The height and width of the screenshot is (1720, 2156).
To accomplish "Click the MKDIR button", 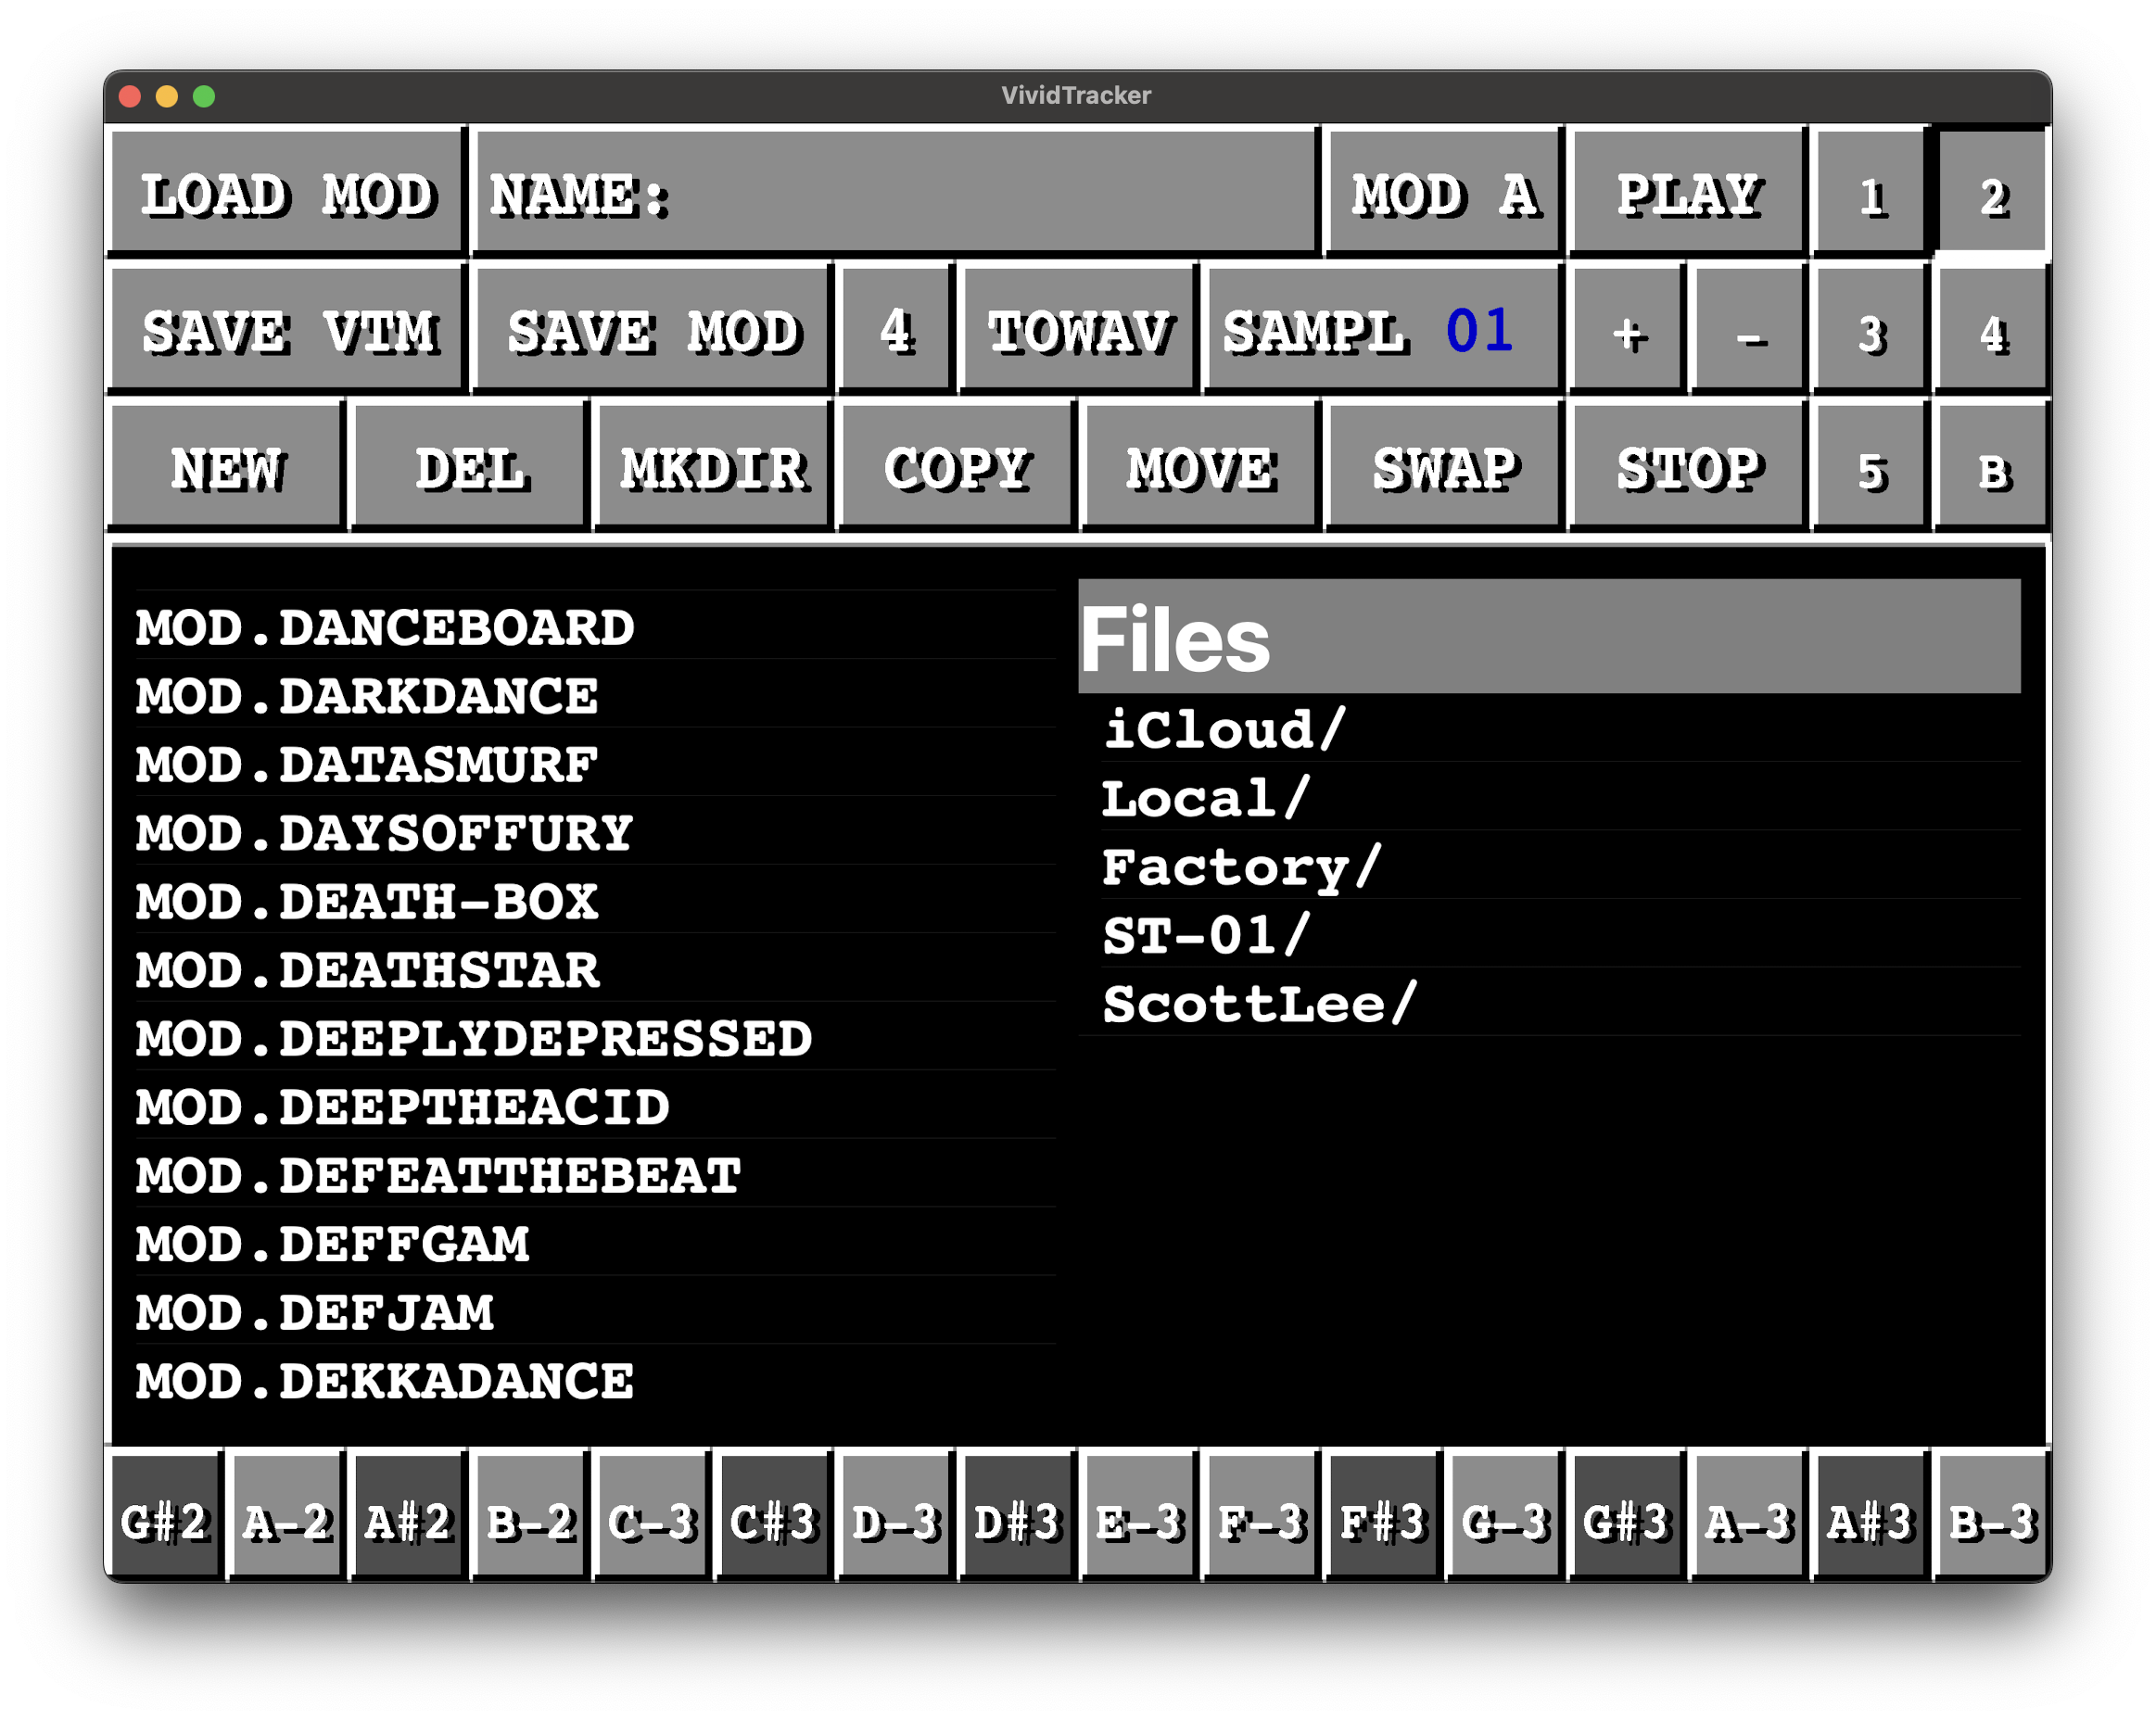I will [x=713, y=469].
